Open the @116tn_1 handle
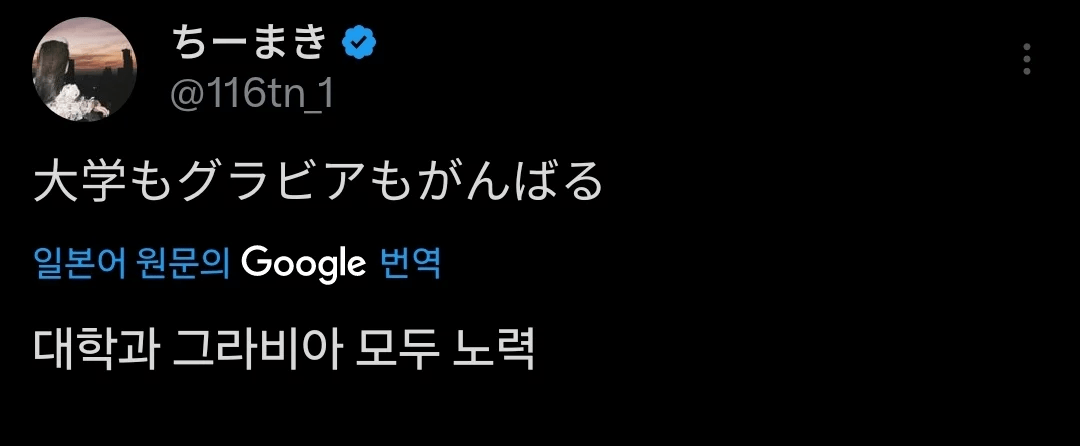This screenshot has height=446, width=1080. tap(250, 96)
